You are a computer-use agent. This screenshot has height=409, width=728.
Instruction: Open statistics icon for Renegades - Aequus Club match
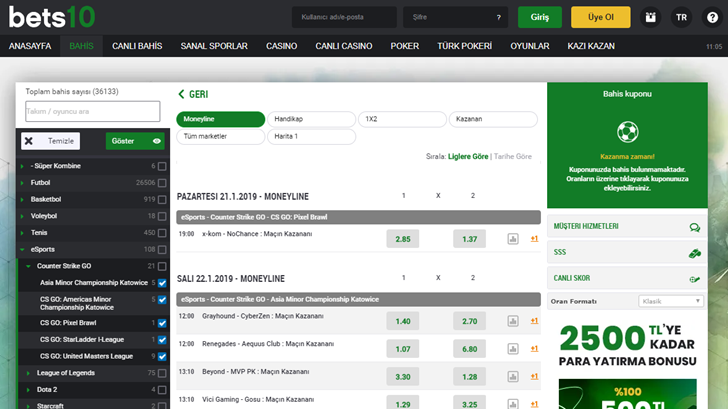[x=513, y=349]
